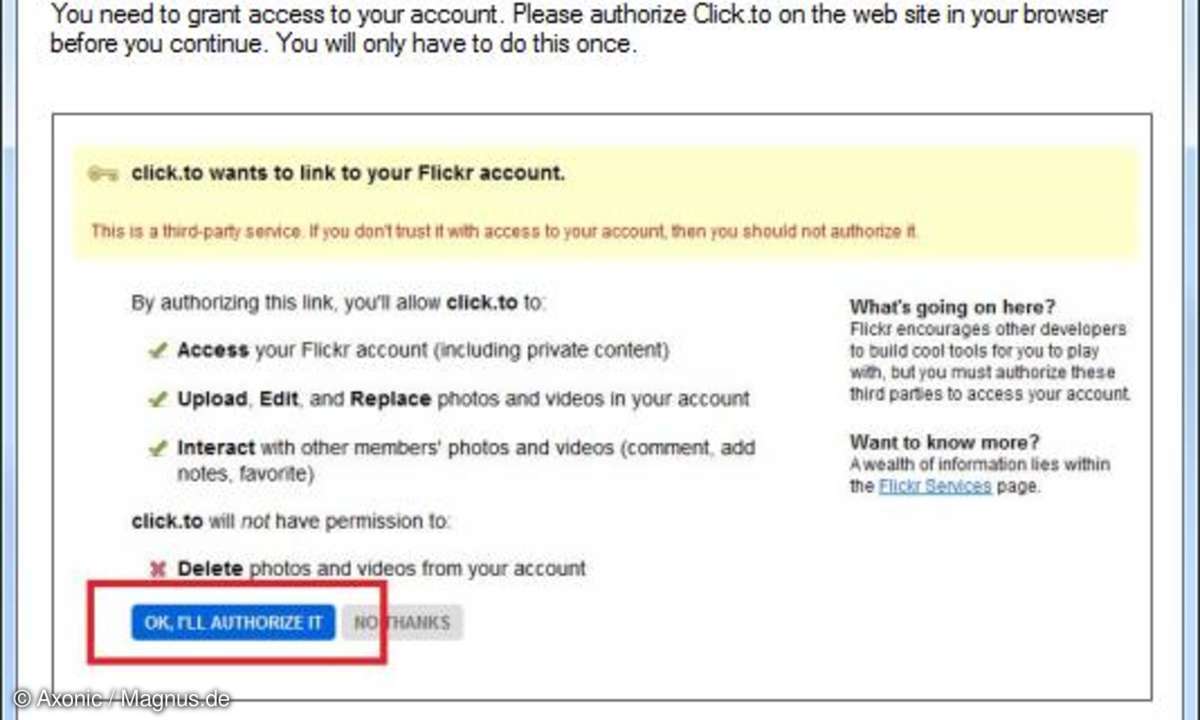
Task: Click "click.to will not have permission to" text
Action: click(x=291, y=521)
